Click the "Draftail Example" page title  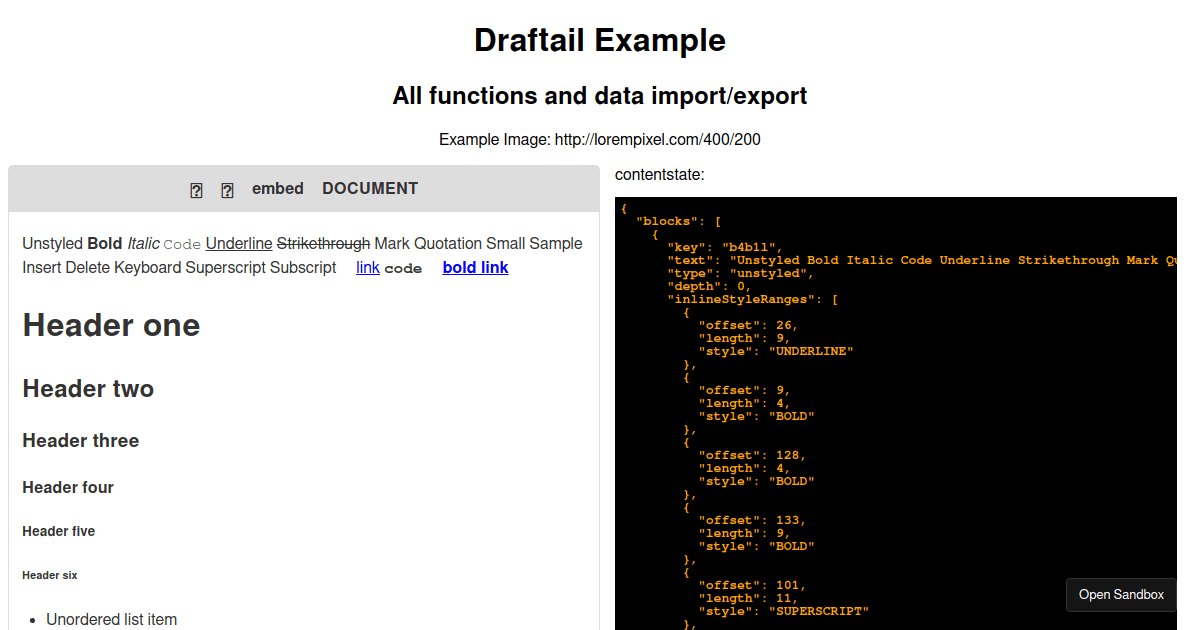pos(600,40)
